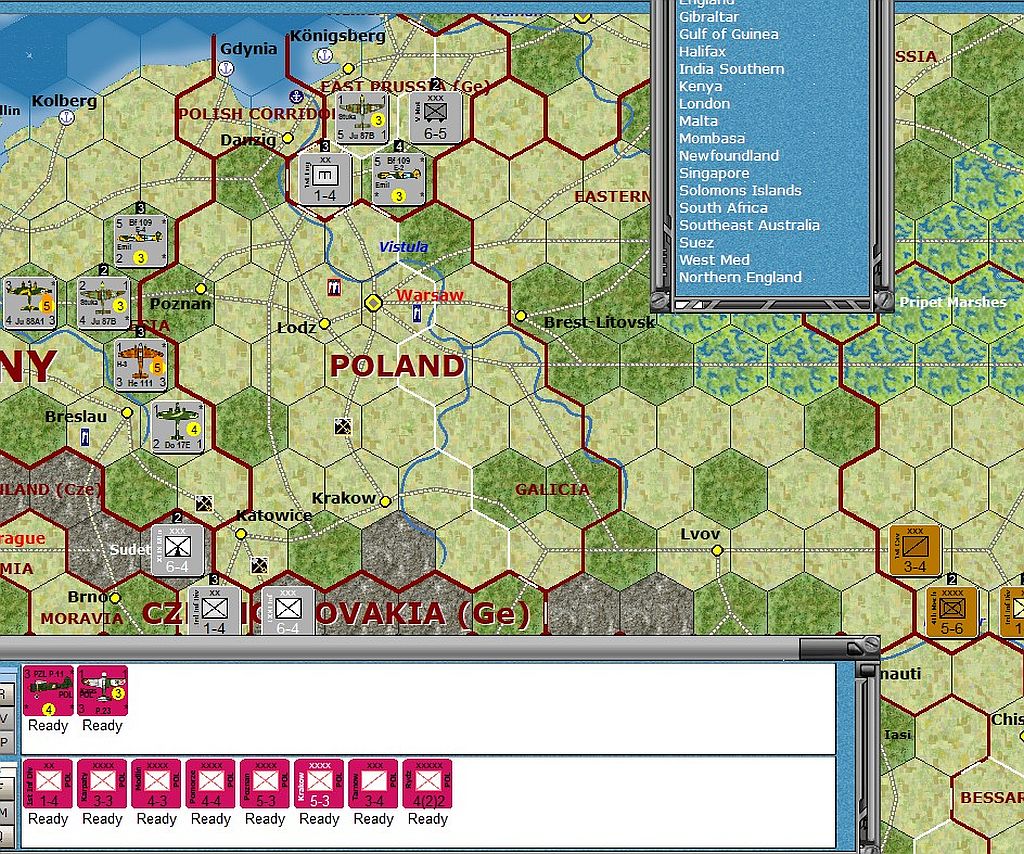This screenshot has width=1024, height=854.
Task: Select the Ju 87B Stuka unit in East Prussia
Action: click(362, 118)
